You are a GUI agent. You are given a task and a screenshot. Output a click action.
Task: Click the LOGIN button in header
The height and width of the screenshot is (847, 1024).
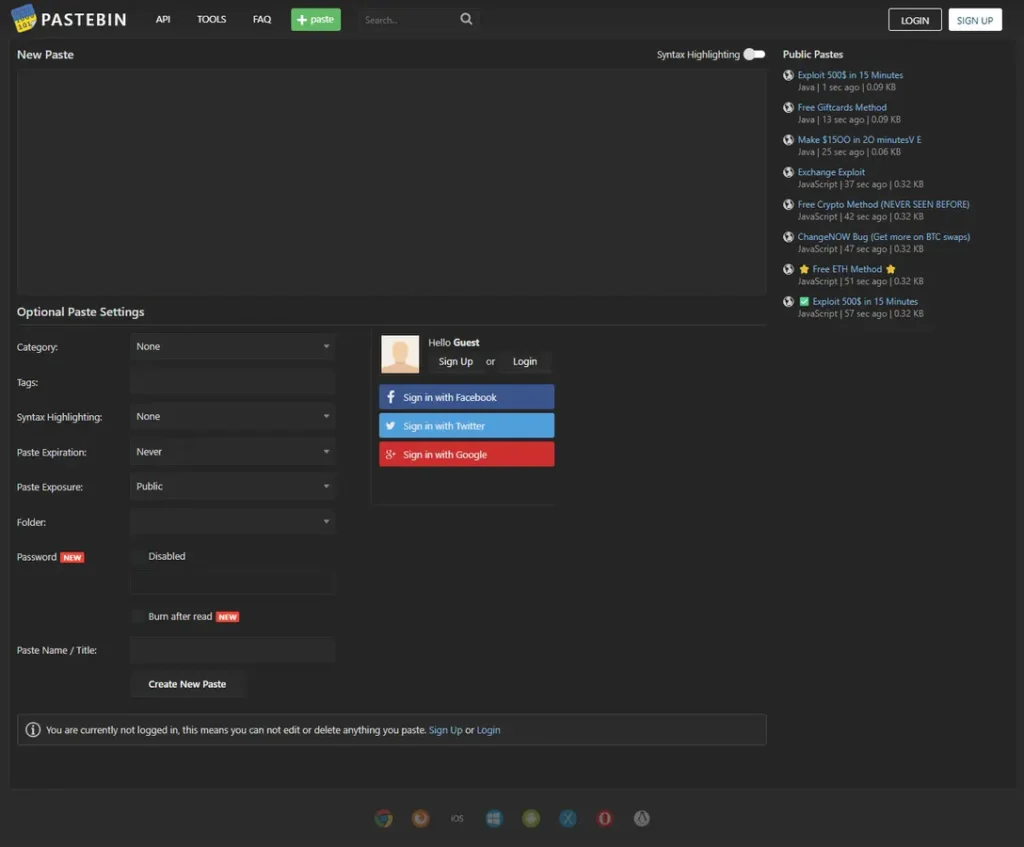point(914,20)
